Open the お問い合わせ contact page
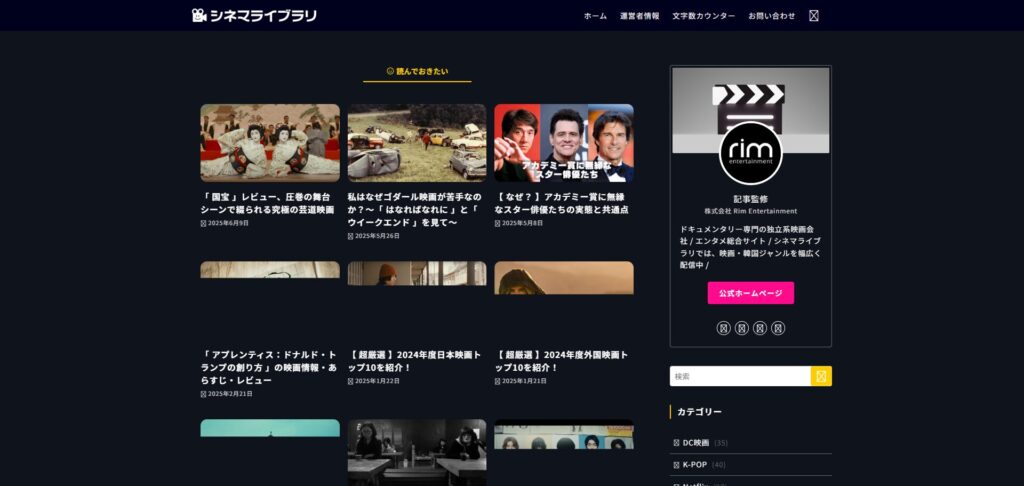This screenshot has width=1024, height=486. click(x=771, y=16)
